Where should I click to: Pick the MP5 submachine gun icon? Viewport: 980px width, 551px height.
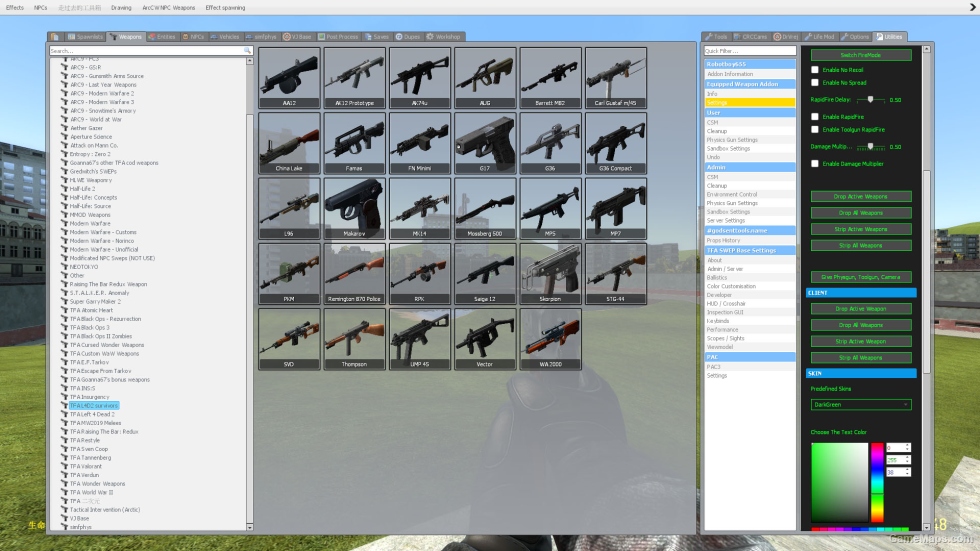tap(550, 208)
